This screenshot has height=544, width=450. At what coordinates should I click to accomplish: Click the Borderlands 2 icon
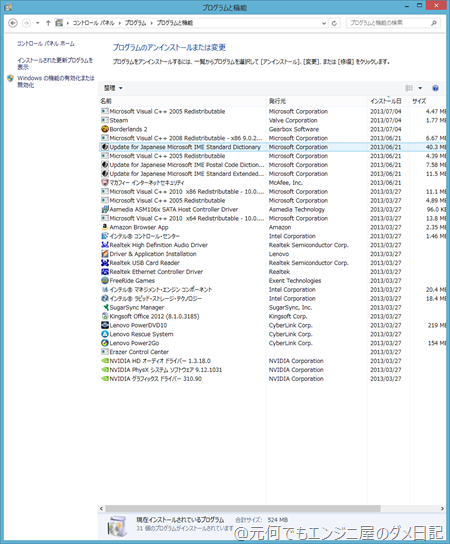click(105, 129)
